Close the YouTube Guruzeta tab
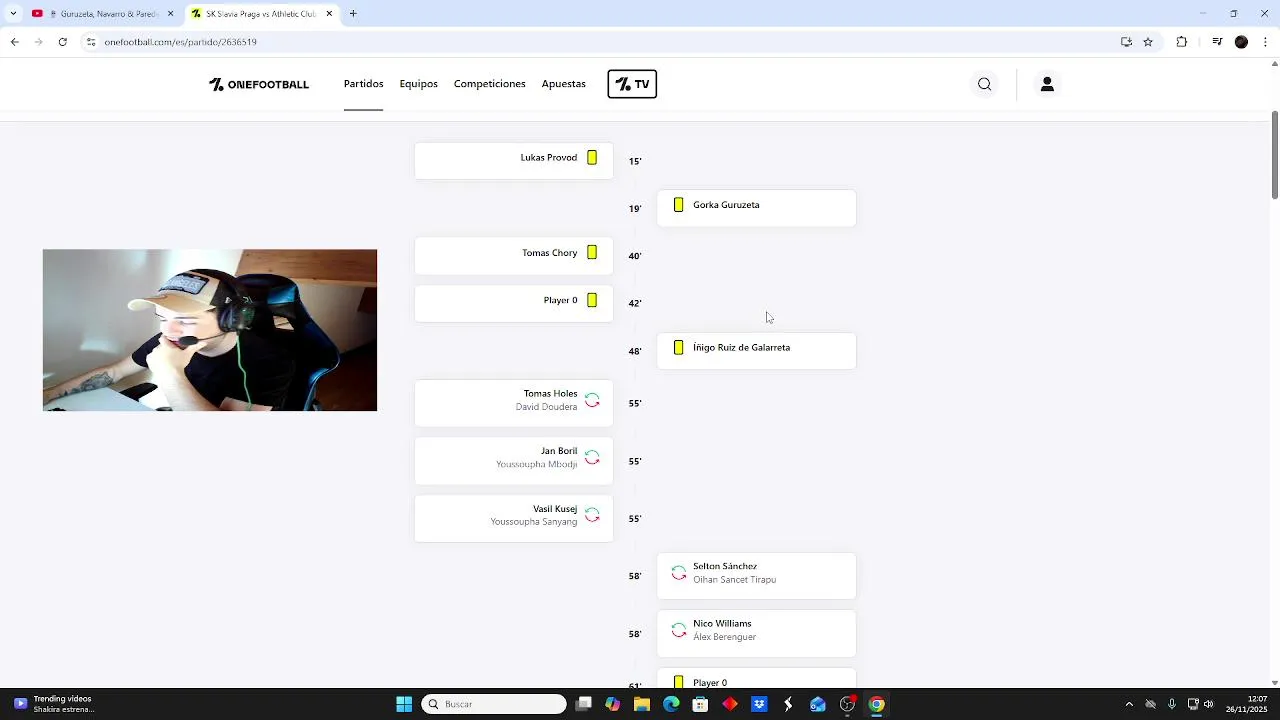1280x720 pixels. pyautogui.click(x=170, y=14)
